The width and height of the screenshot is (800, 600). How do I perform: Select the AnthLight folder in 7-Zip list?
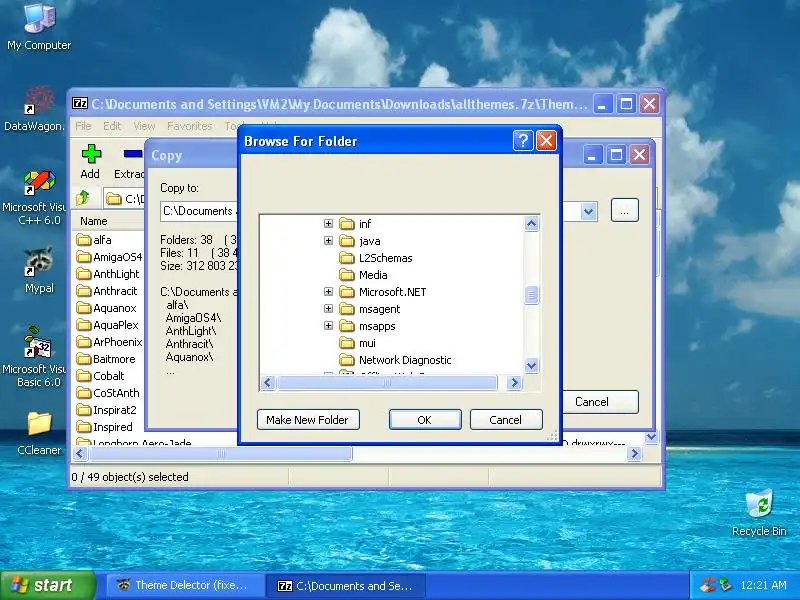click(x=108, y=274)
